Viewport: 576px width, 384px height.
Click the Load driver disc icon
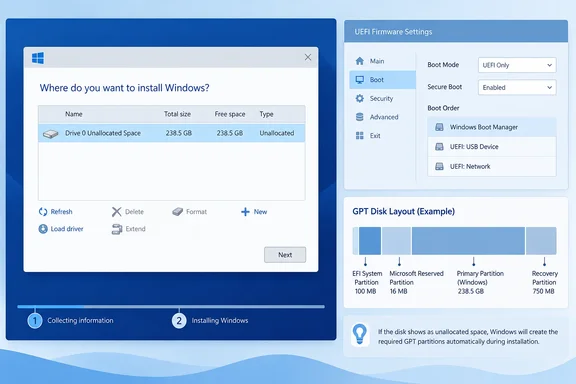43,229
